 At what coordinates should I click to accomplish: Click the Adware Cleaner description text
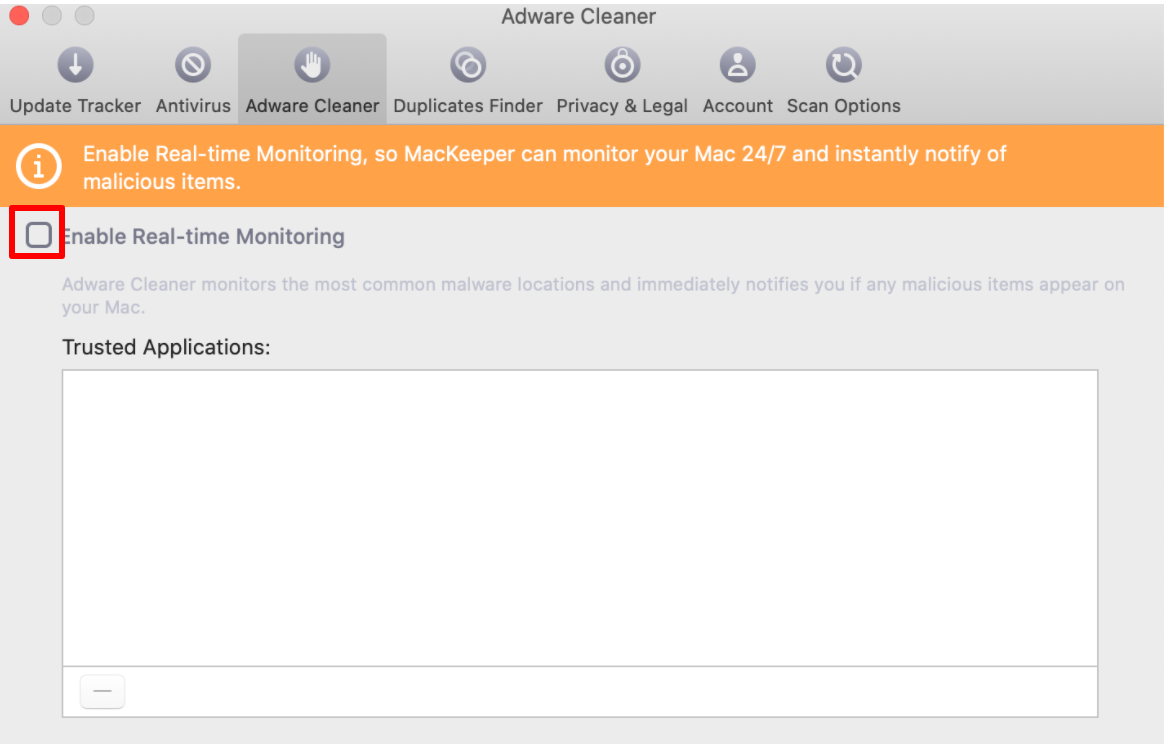click(x=593, y=295)
